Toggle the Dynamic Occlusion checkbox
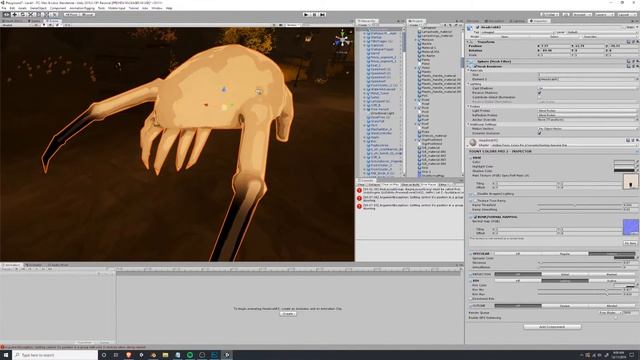This screenshot has height=360, width=640. [540, 133]
